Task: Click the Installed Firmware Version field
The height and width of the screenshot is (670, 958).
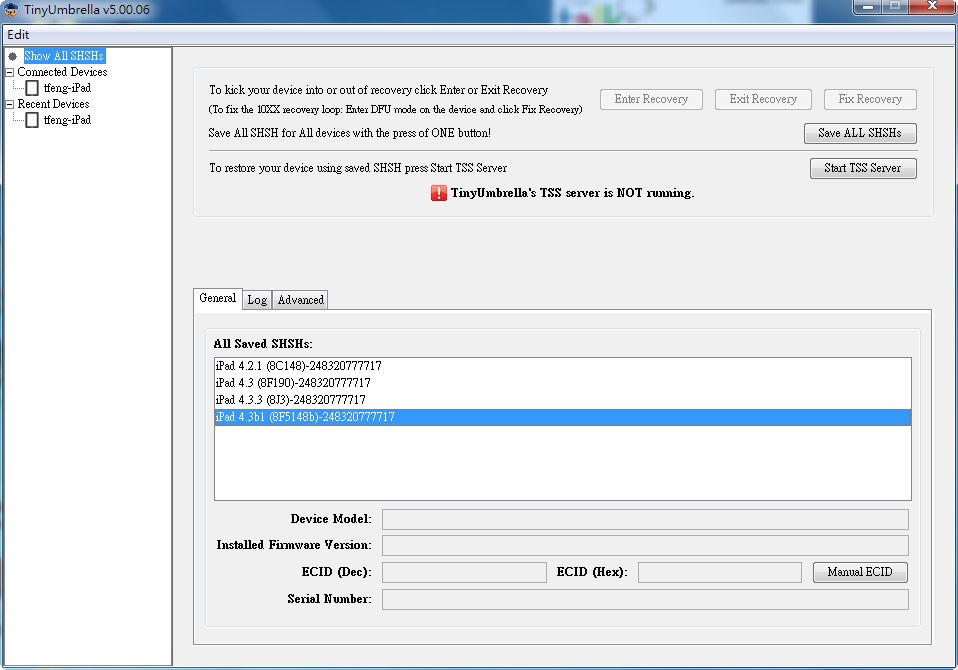Action: click(645, 545)
